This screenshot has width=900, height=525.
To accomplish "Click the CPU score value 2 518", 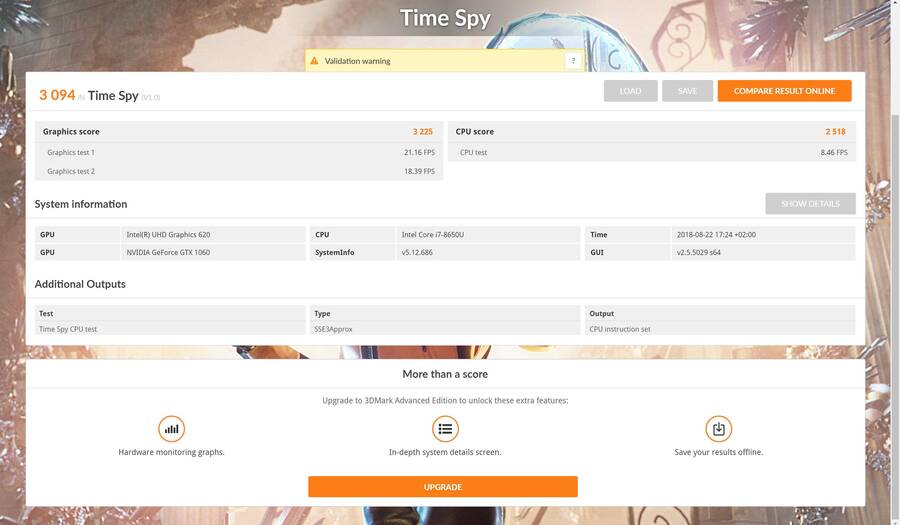I will tap(835, 131).
